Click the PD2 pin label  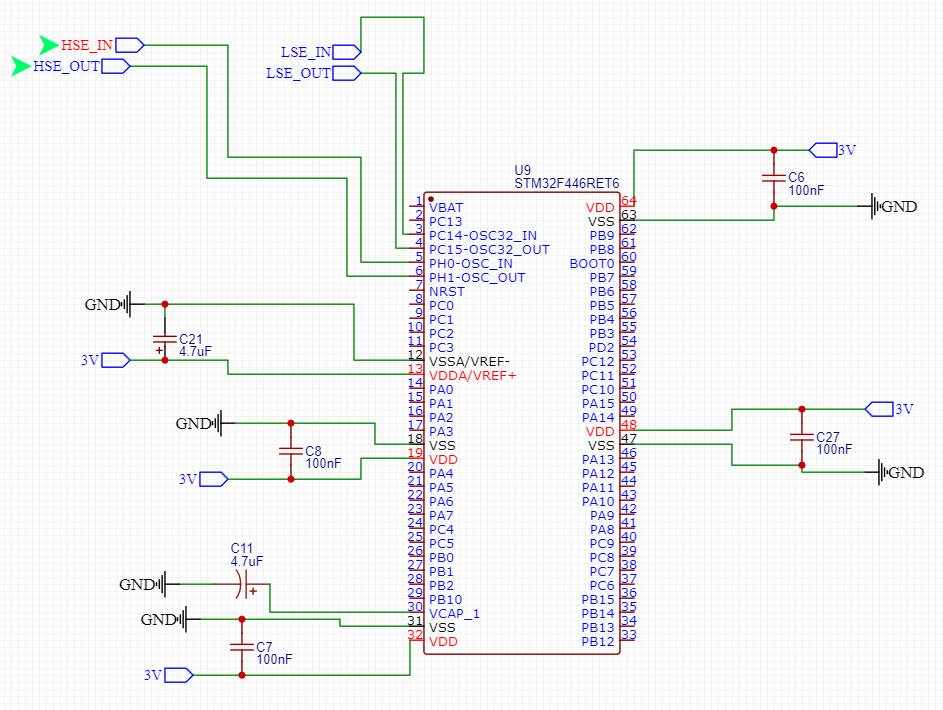coord(601,347)
